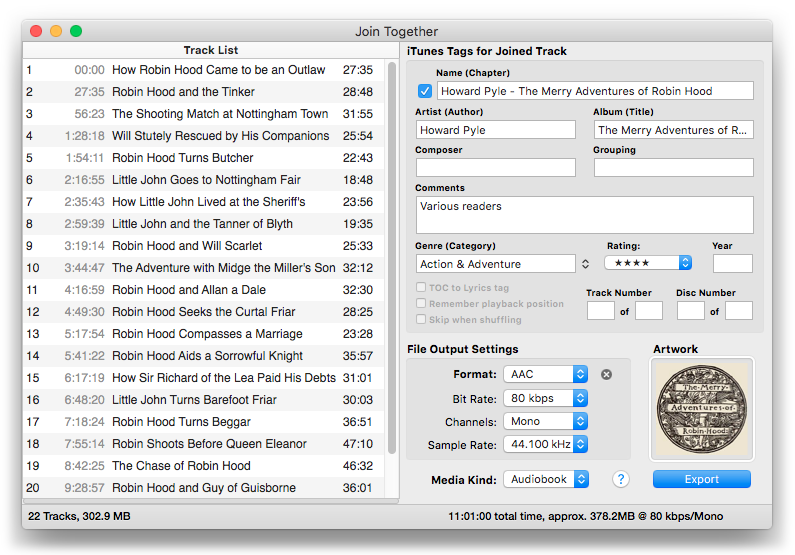Click the '22 Tracks, 302.9 MB' status text
Image resolution: width=795 pixels, height=555 pixels.
click(x=79, y=516)
